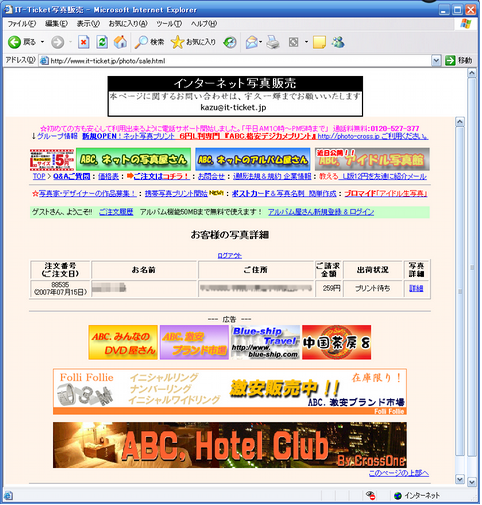The height and width of the screenshot is (505, 482).
Task: Click the ABC. Hotel Club banner
Action: [230, 445]
